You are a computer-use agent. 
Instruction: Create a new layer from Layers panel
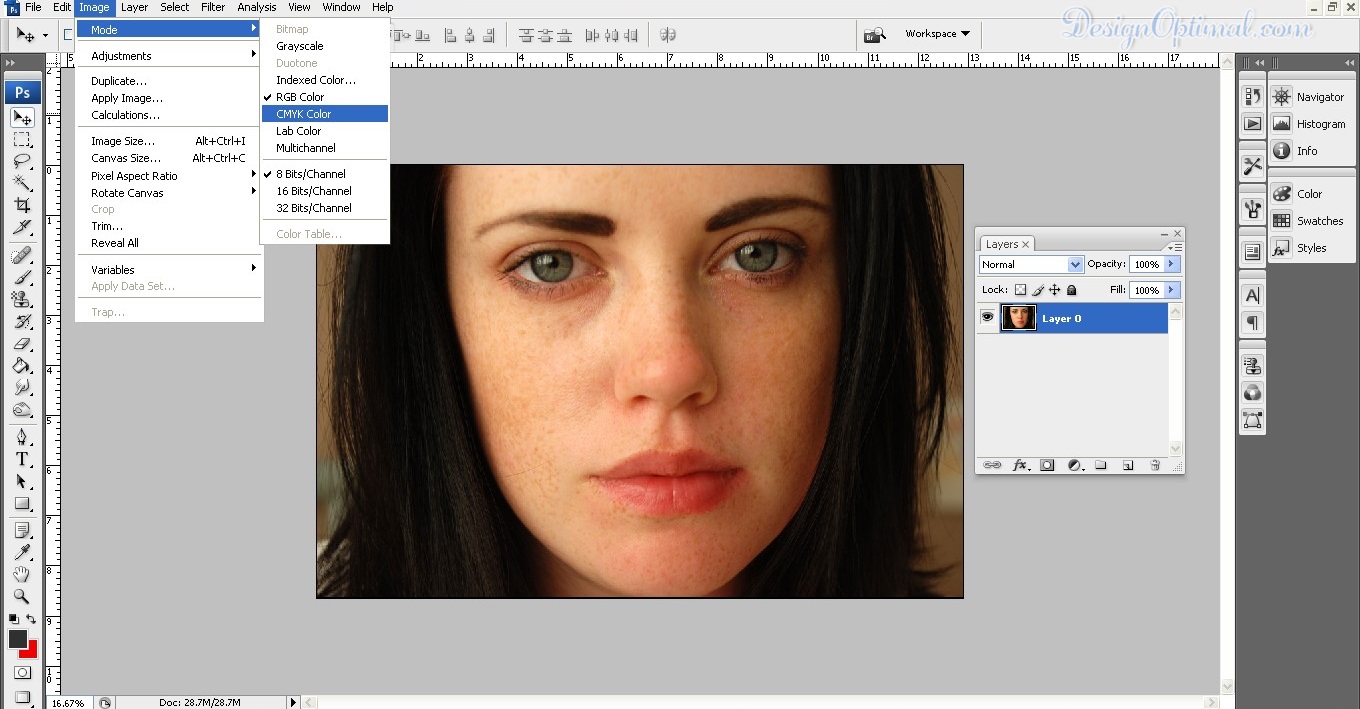[1127, 465]
